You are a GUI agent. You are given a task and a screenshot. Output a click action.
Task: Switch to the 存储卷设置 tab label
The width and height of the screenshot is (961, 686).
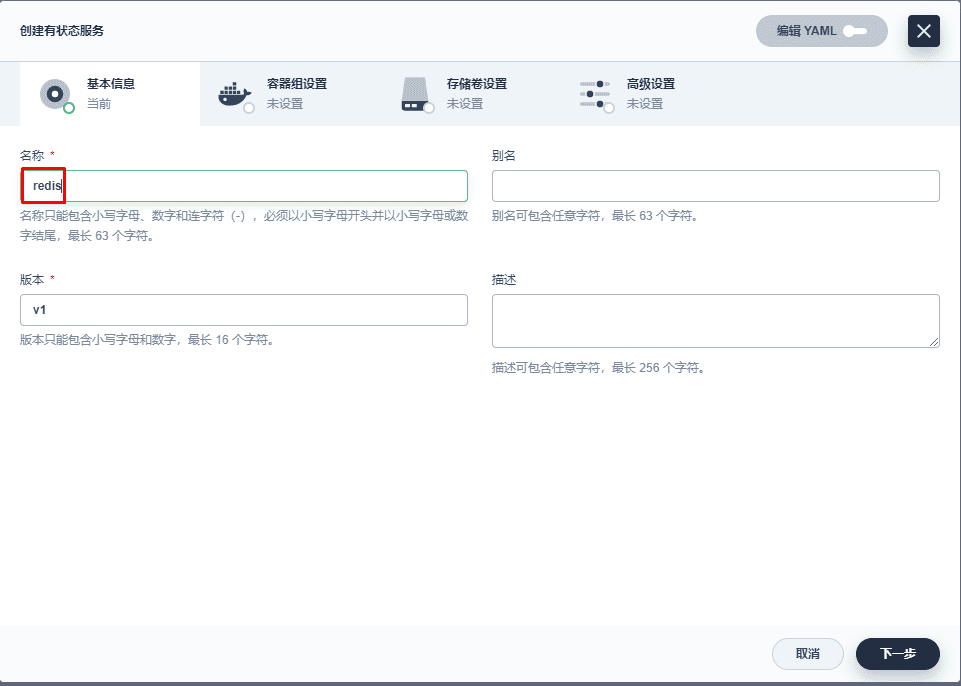pos(477,84)
